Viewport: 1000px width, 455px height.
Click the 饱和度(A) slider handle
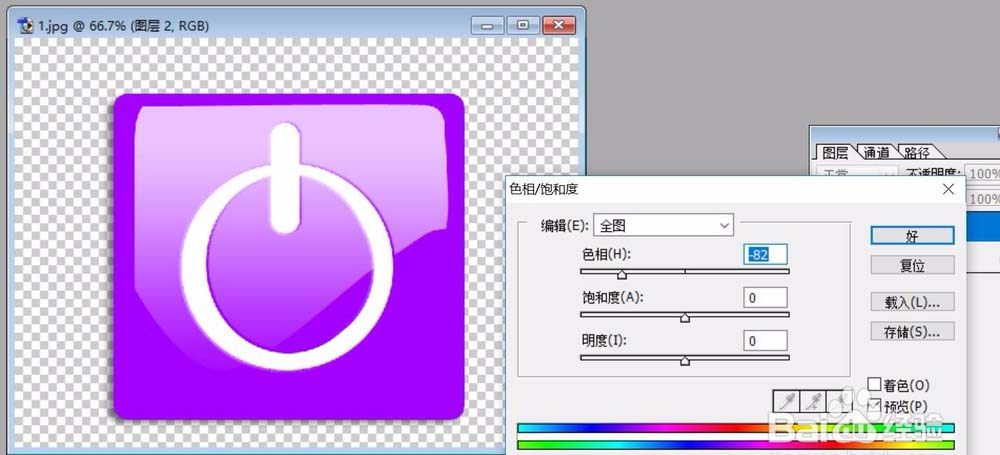click(x=685, y=317)
